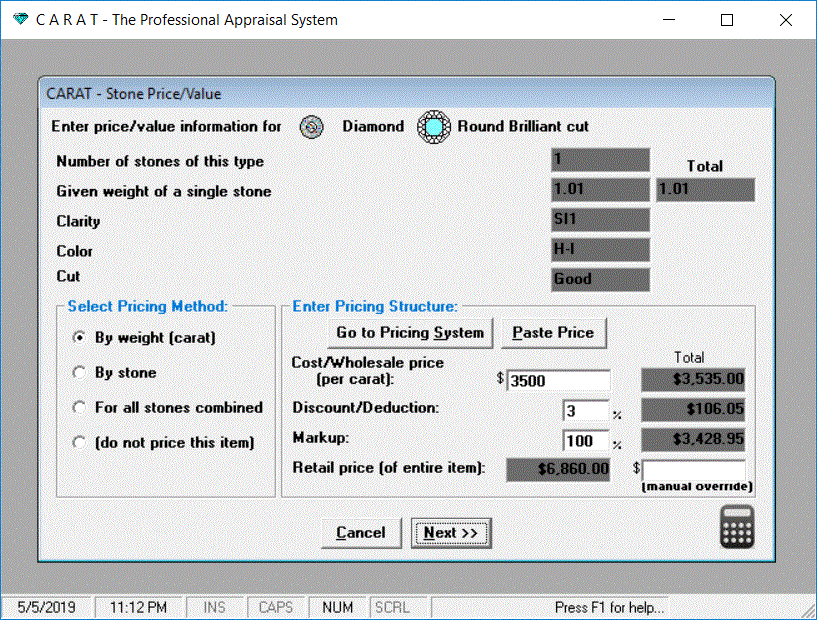This screenshot has height=620, width=817.
Task: Select By weight (carat) pricing method
Action: click(80, 338)
